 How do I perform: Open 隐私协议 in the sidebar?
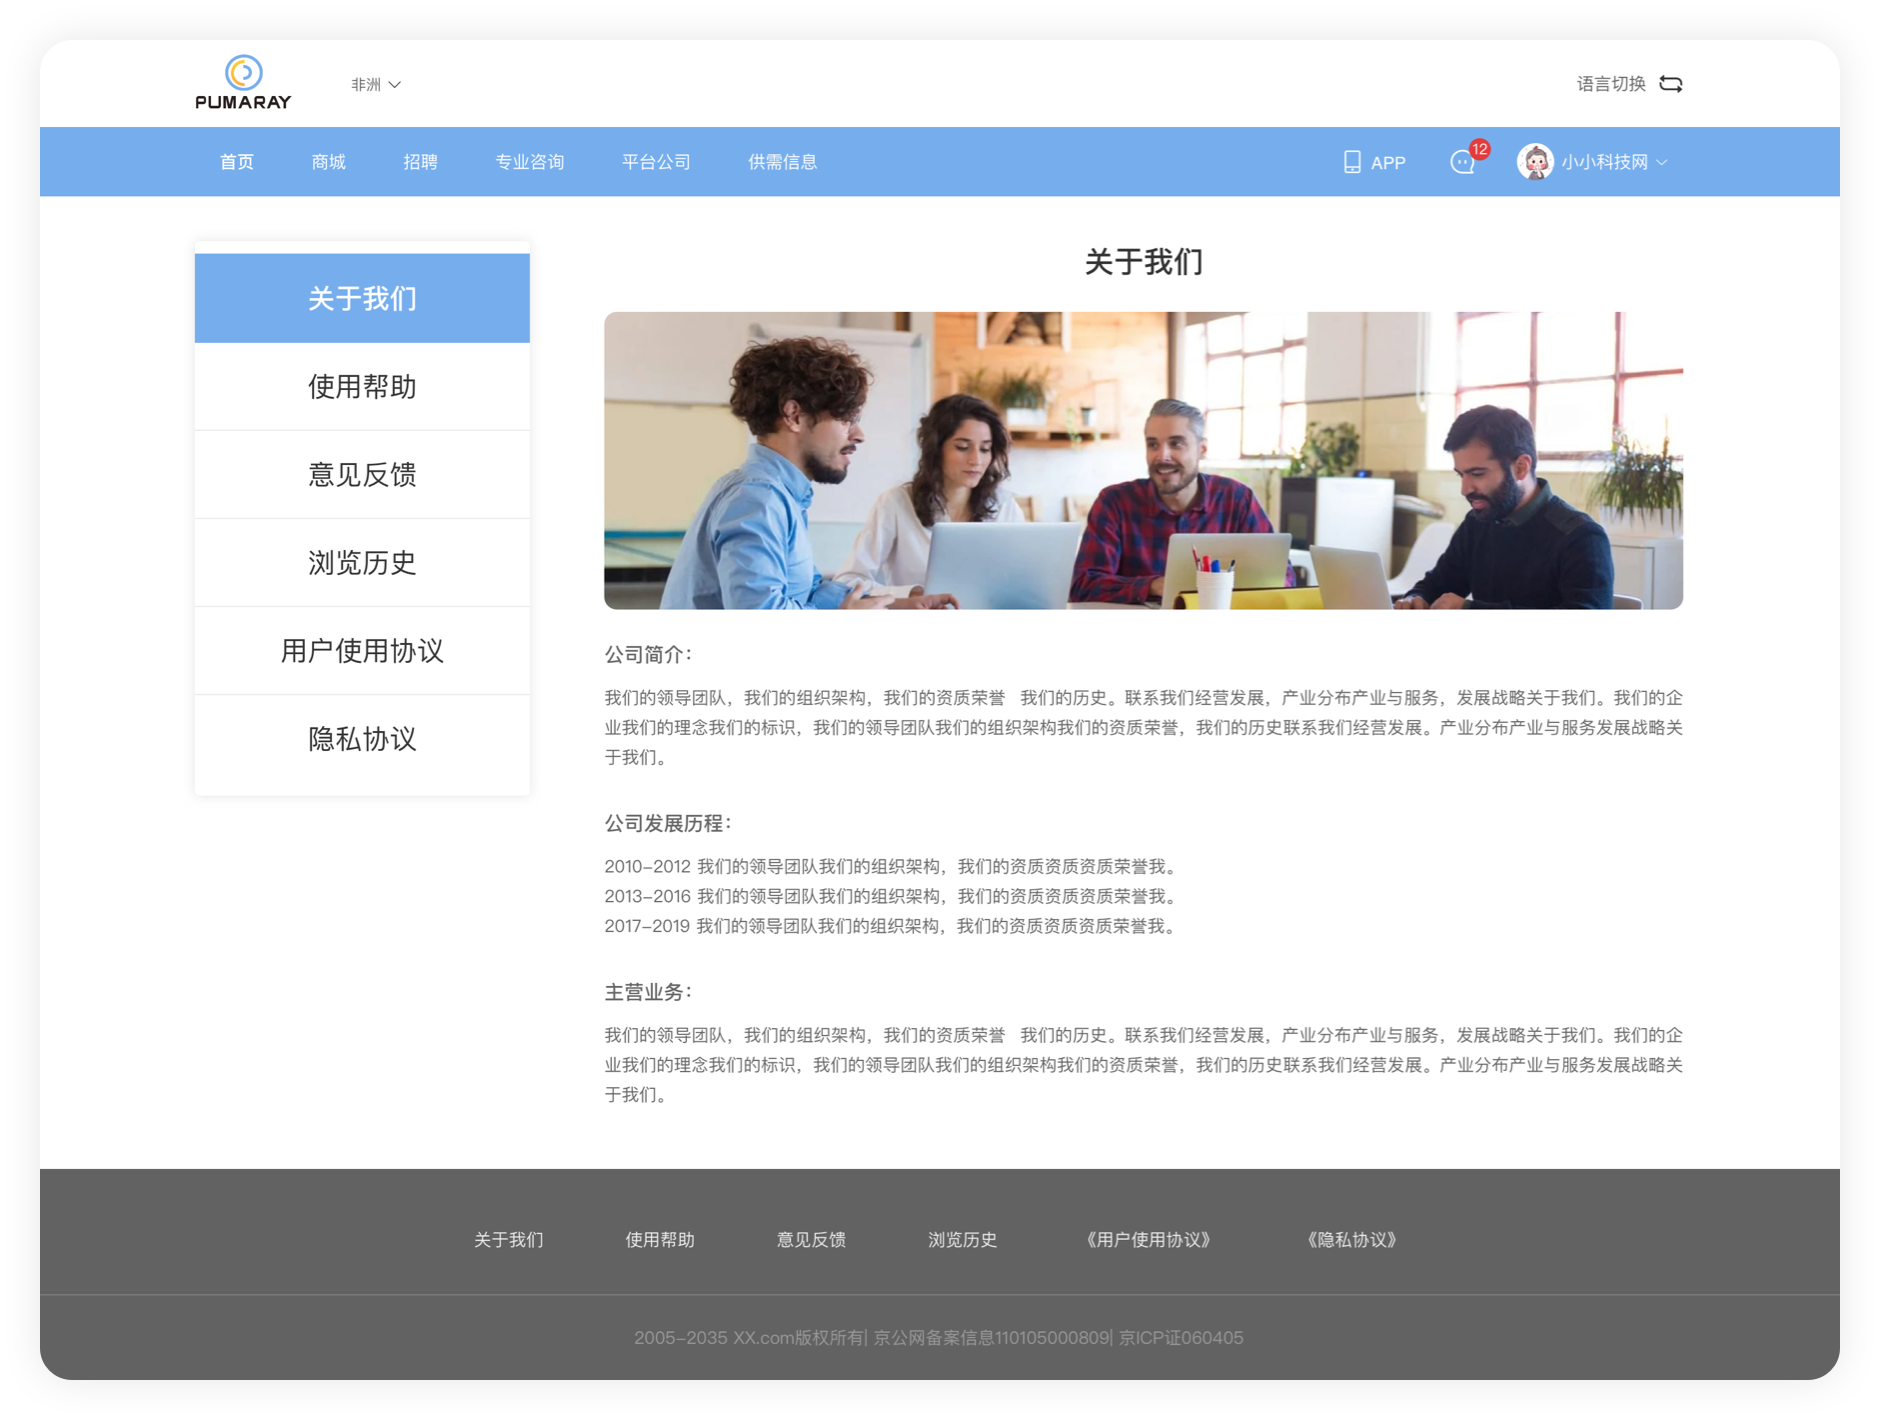pos(362,739)
